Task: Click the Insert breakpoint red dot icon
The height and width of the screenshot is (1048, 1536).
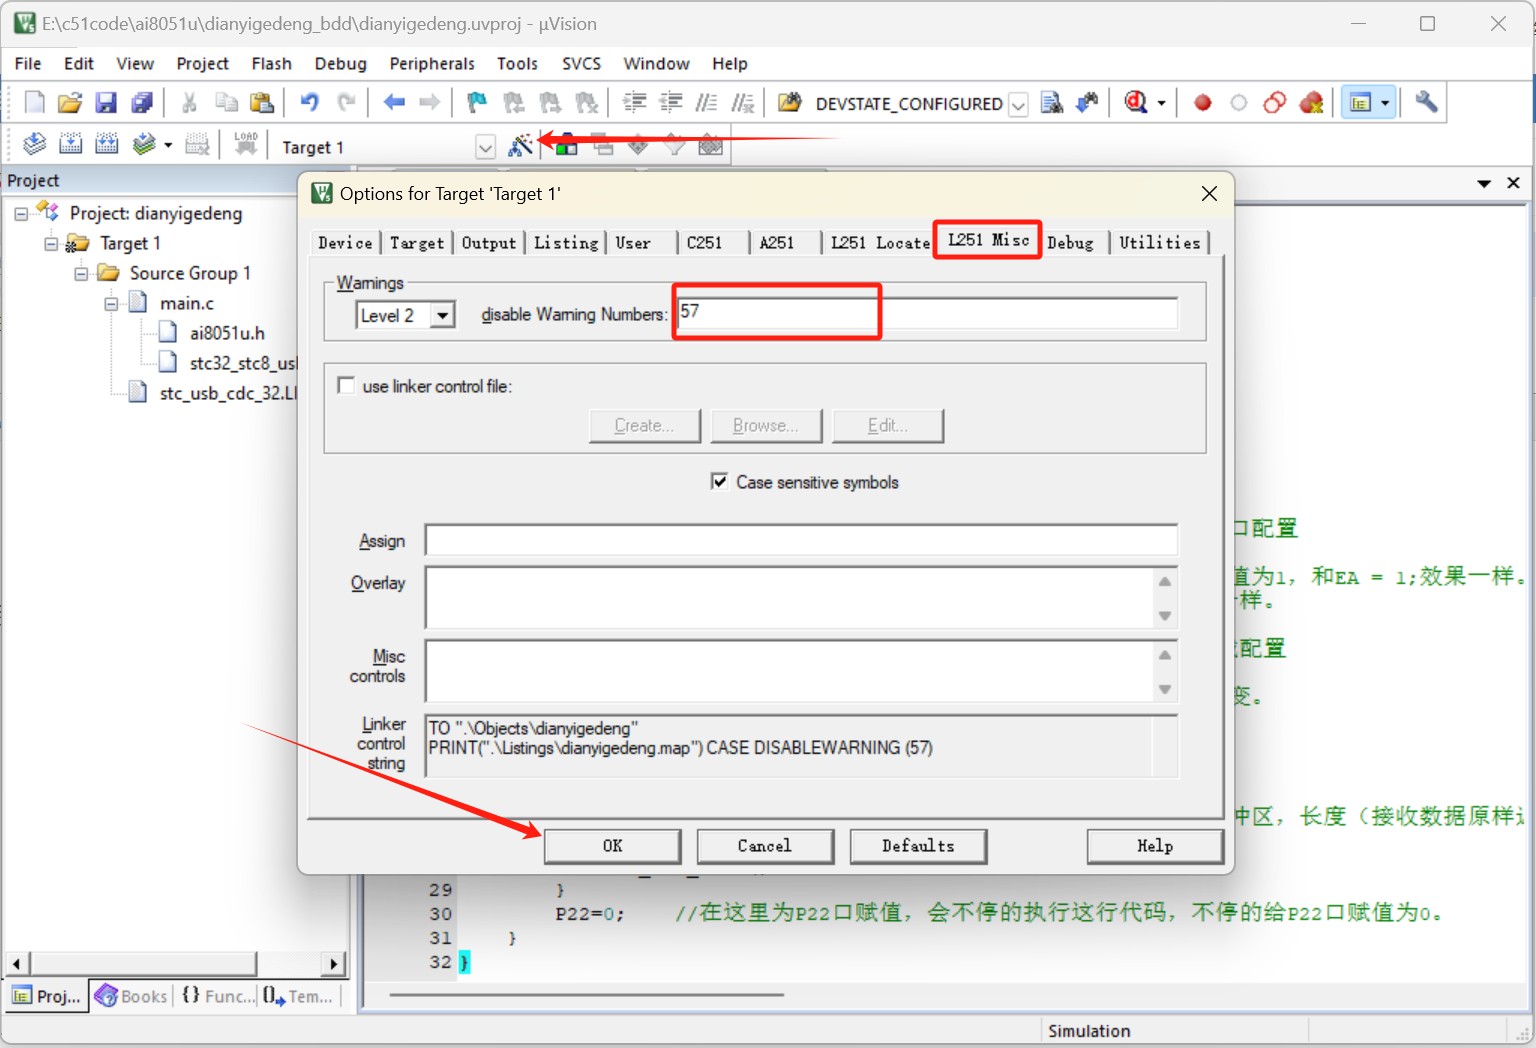Action: pyautogui.click(x=1203, y=102)
